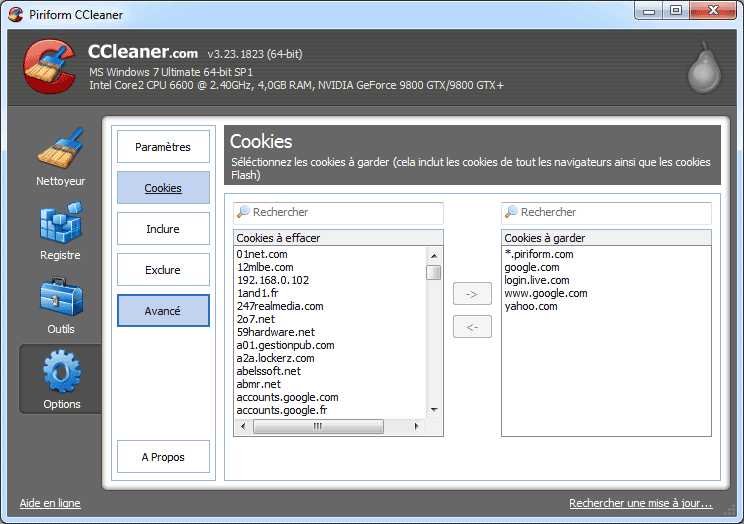Select accounts.google.fr cookie entry

[x=282, y=410]
